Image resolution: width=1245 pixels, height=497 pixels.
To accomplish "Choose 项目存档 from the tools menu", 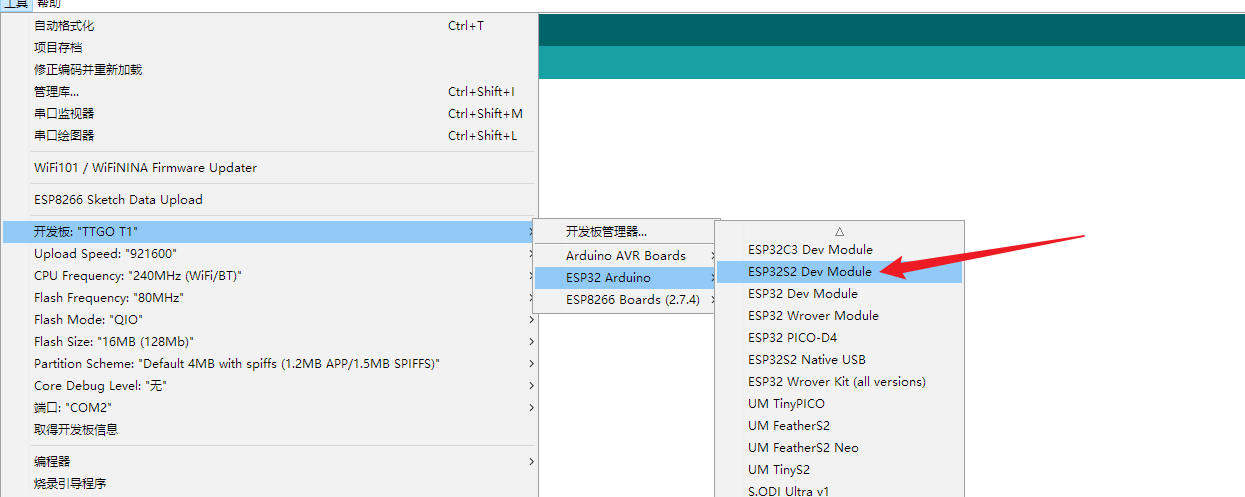I will [269, 48].
